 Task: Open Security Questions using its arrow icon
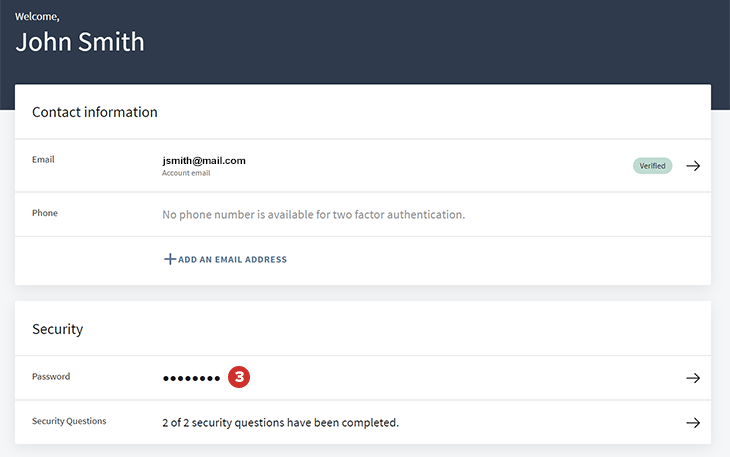[693, 423]
